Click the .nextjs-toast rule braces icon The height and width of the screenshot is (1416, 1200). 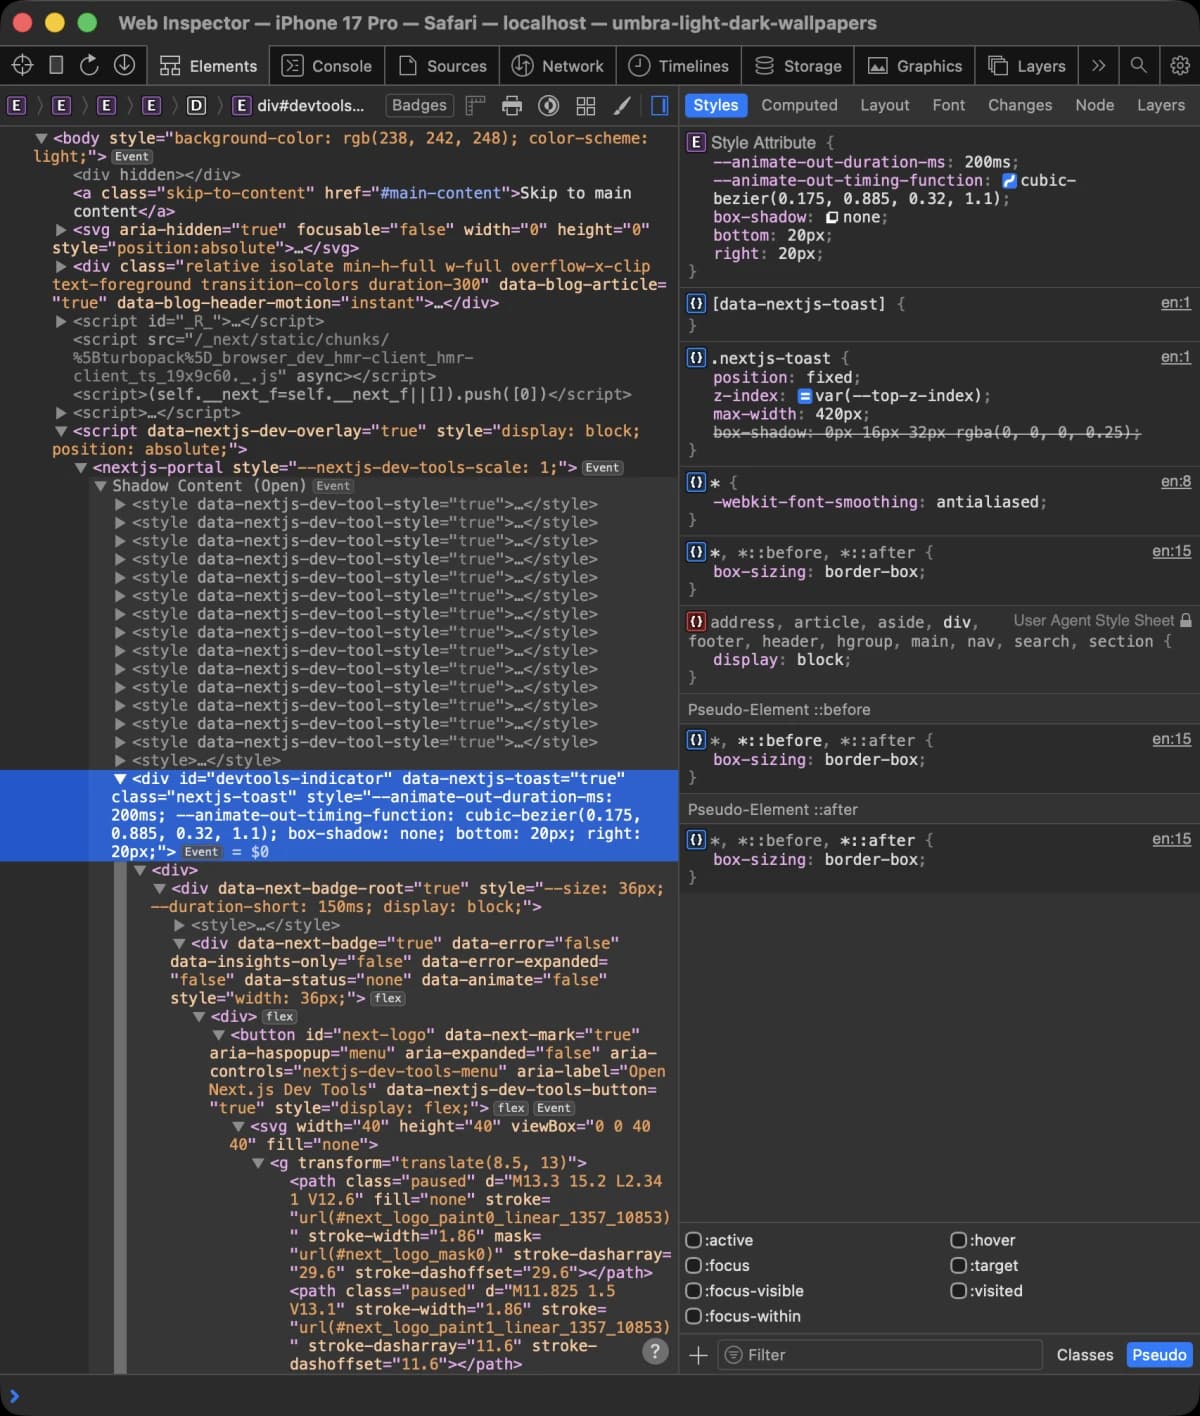696,357
